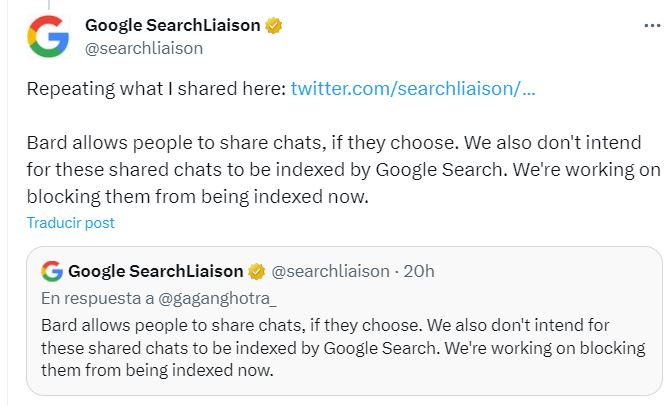The width and height of the screenshot is (672, 406).
Task: Click the 'Repeating what I shared here' text
Action: [156, 89]
